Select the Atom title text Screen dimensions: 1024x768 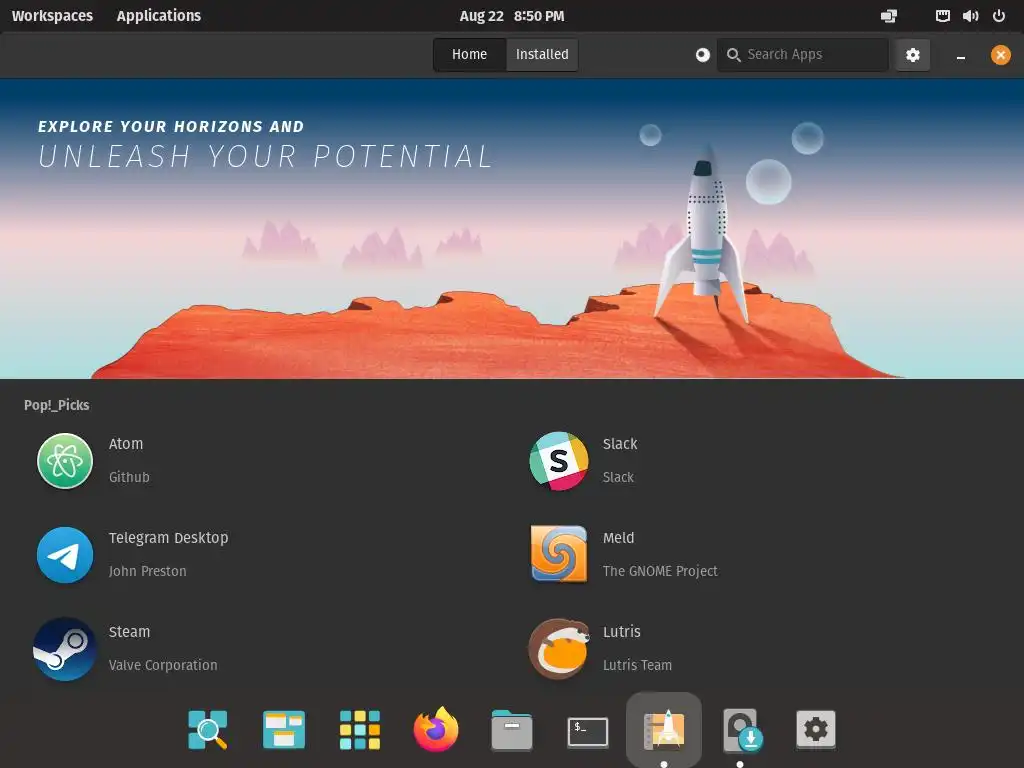pyautogui.click(x=126, y=444)
